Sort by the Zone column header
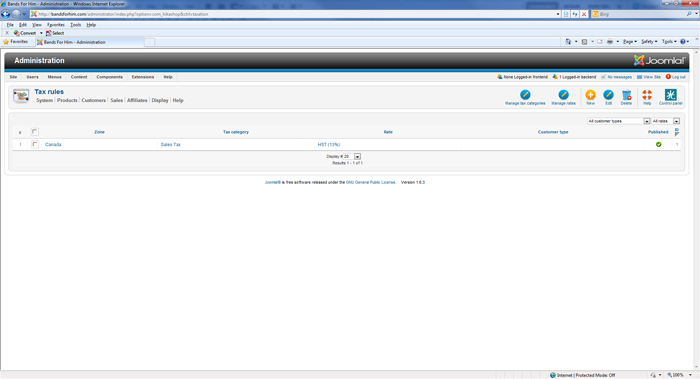 [x=99, y=132]
